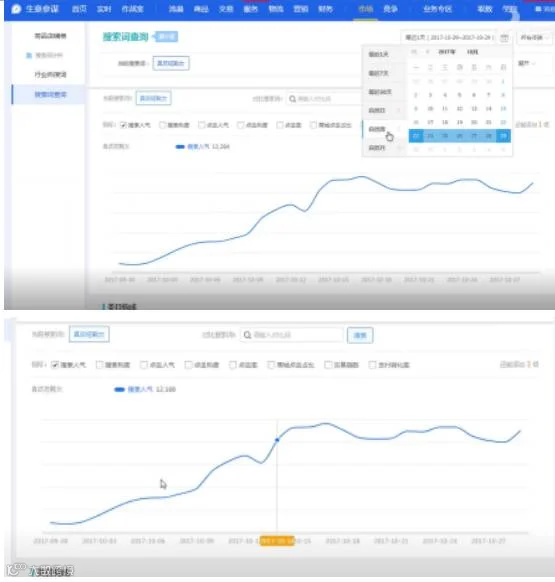Toggle 搜索热度 checkbox in lower panel
This screenshot has width=555, height=582.
99,365
